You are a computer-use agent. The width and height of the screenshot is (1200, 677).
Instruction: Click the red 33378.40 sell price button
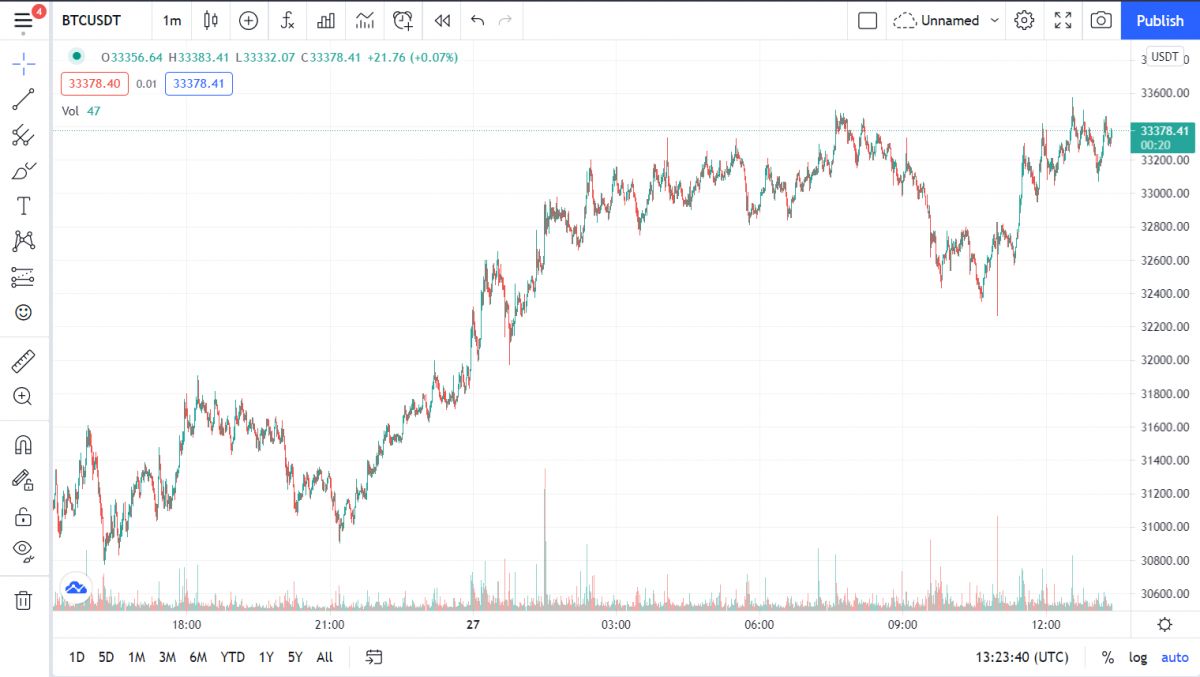pos(94,84)
